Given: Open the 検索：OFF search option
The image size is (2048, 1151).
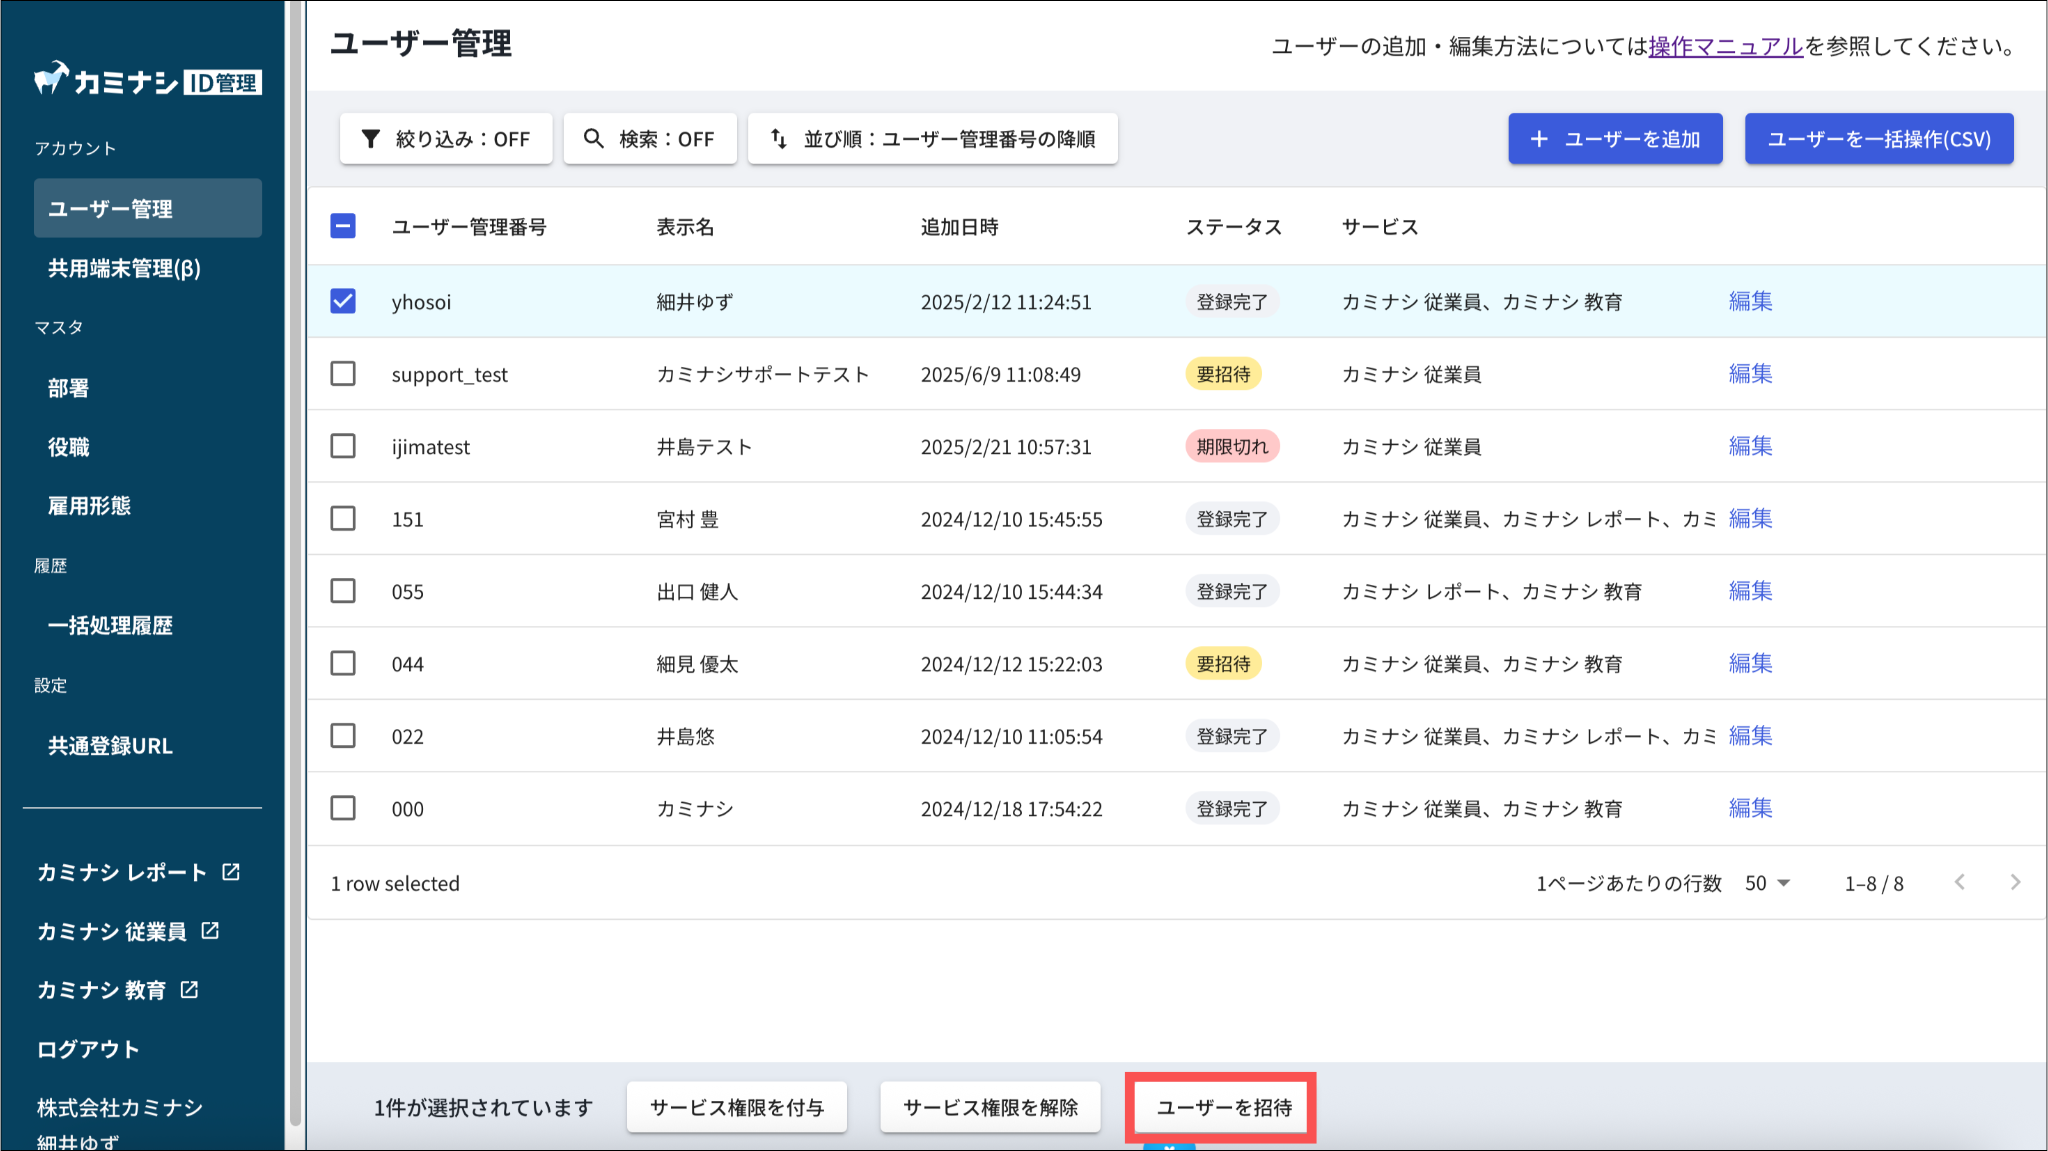Looking at the screenshot, I should (x=650, y=139).
